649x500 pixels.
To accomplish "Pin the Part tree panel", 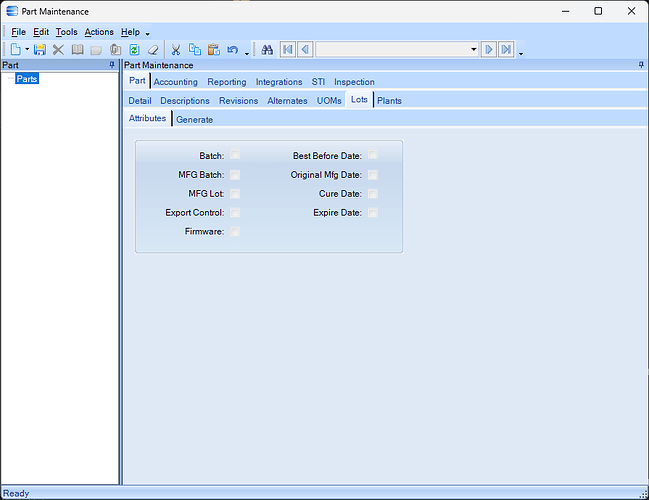I will click(112, 65).
